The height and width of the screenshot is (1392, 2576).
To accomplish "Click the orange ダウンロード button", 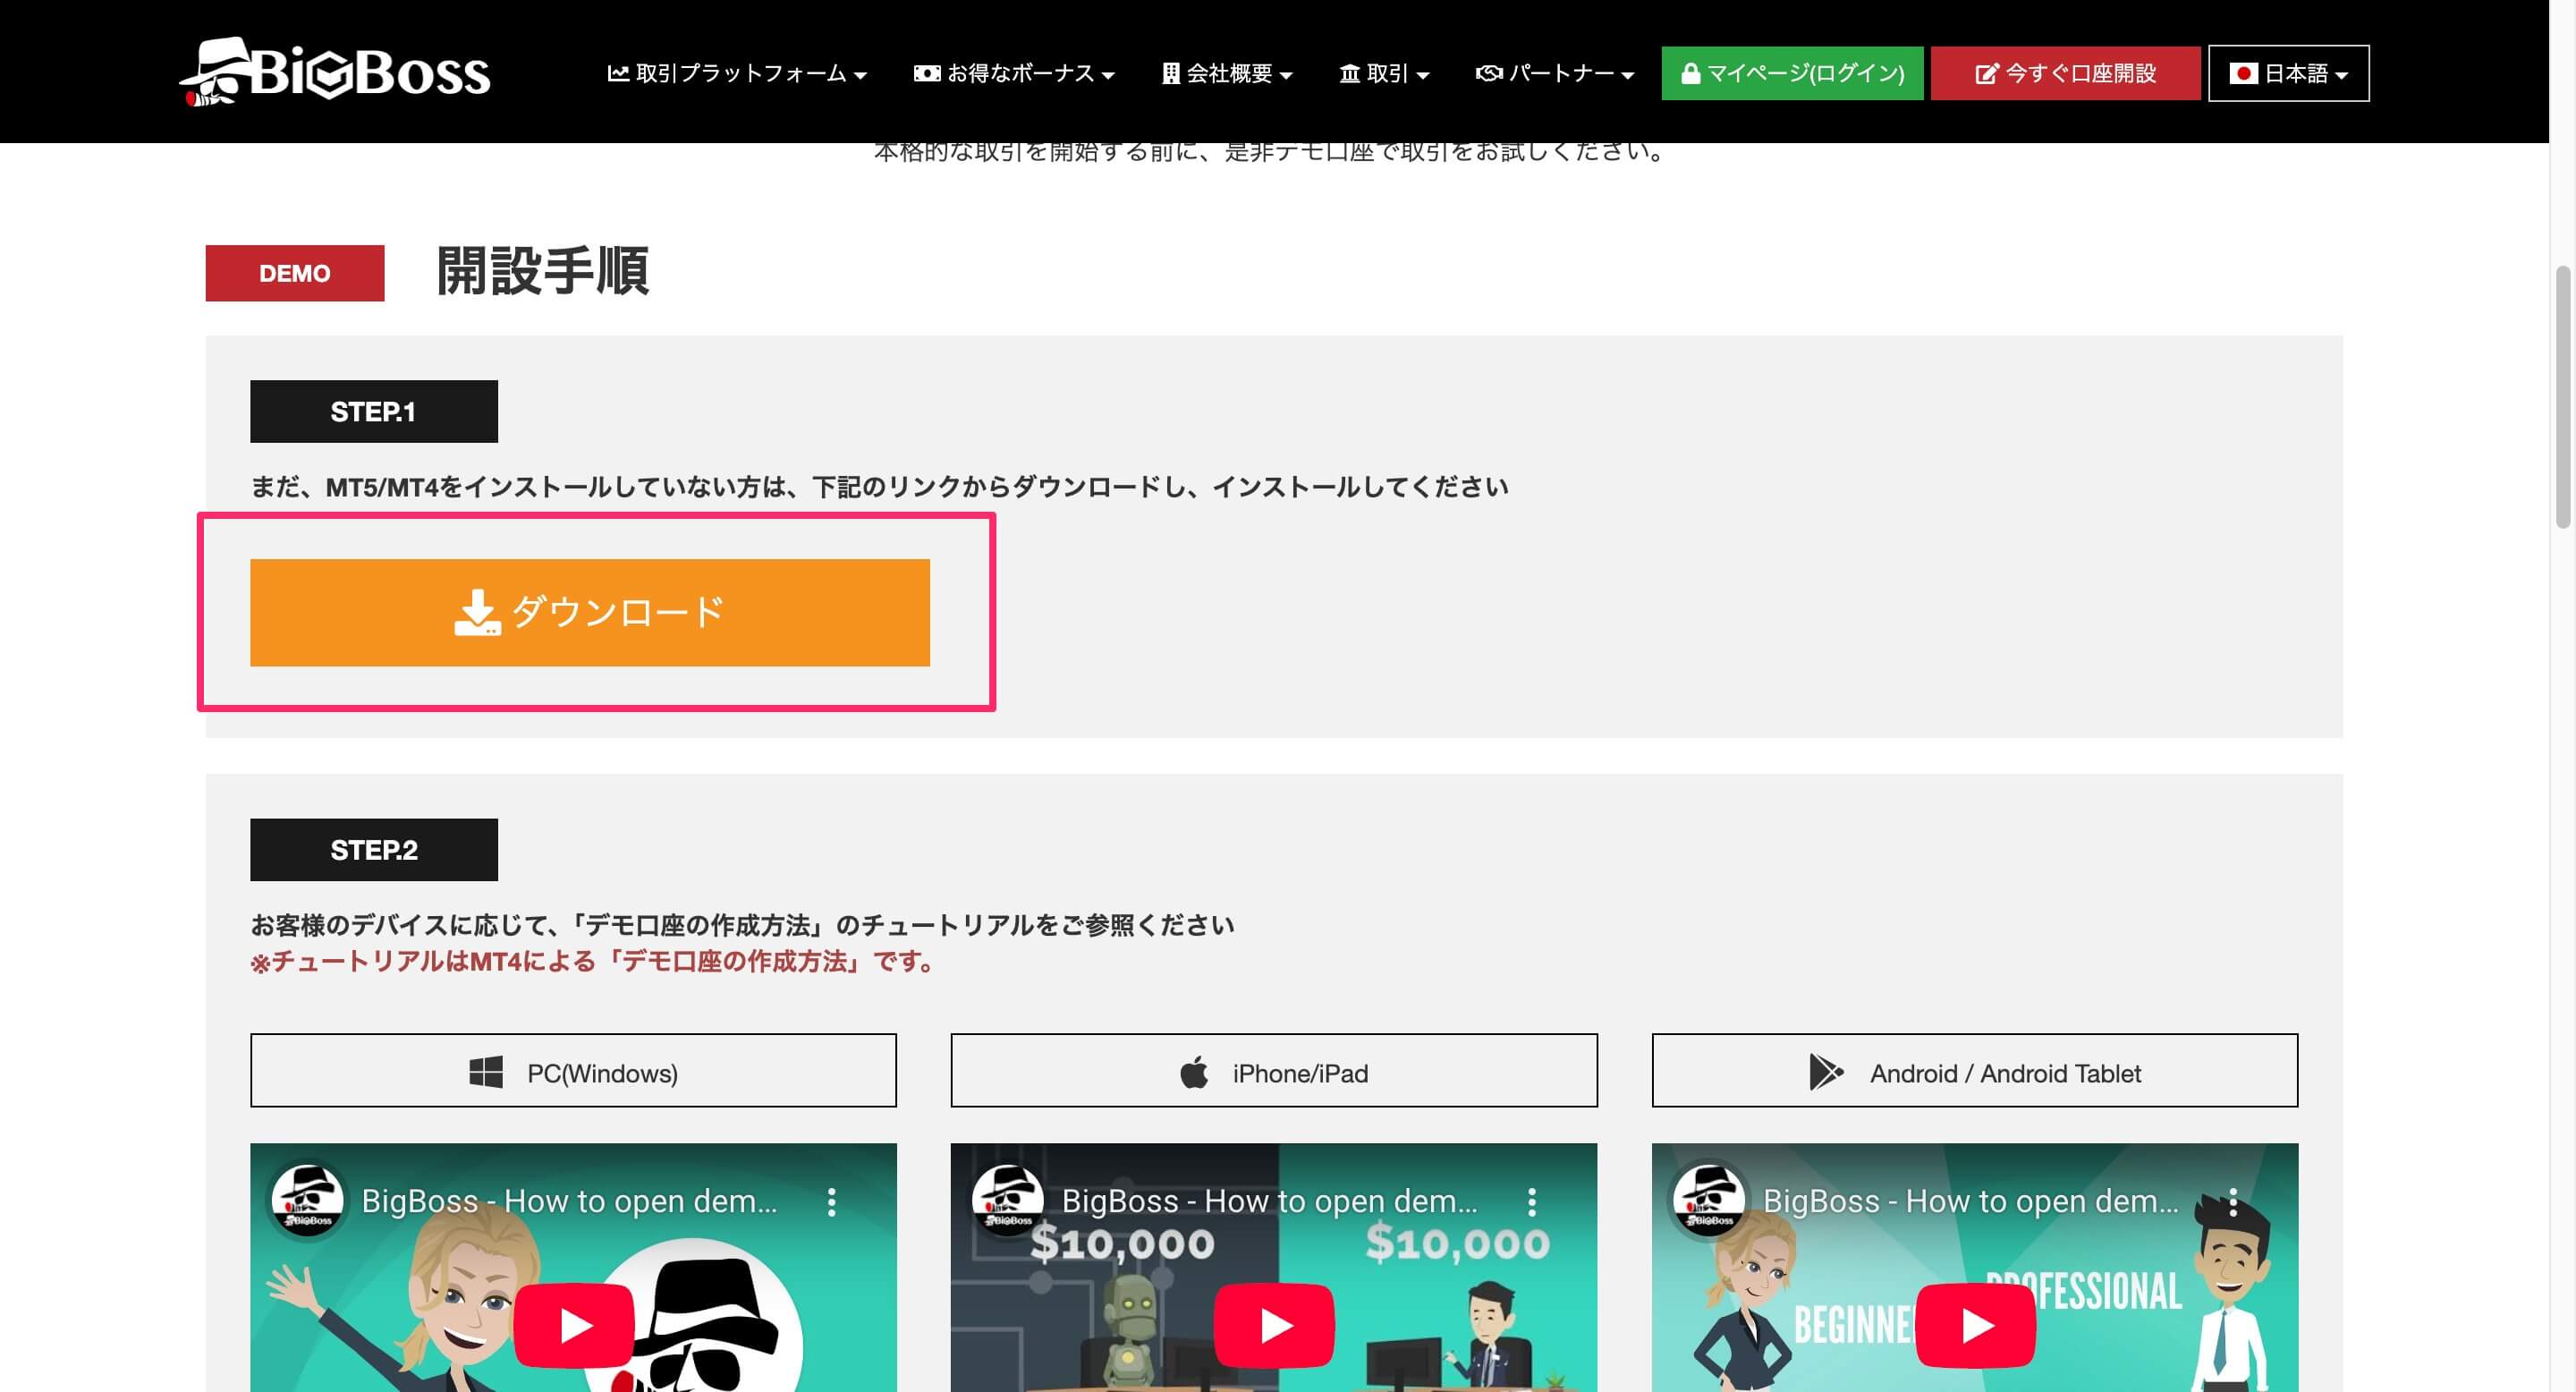I will point(590,612).
